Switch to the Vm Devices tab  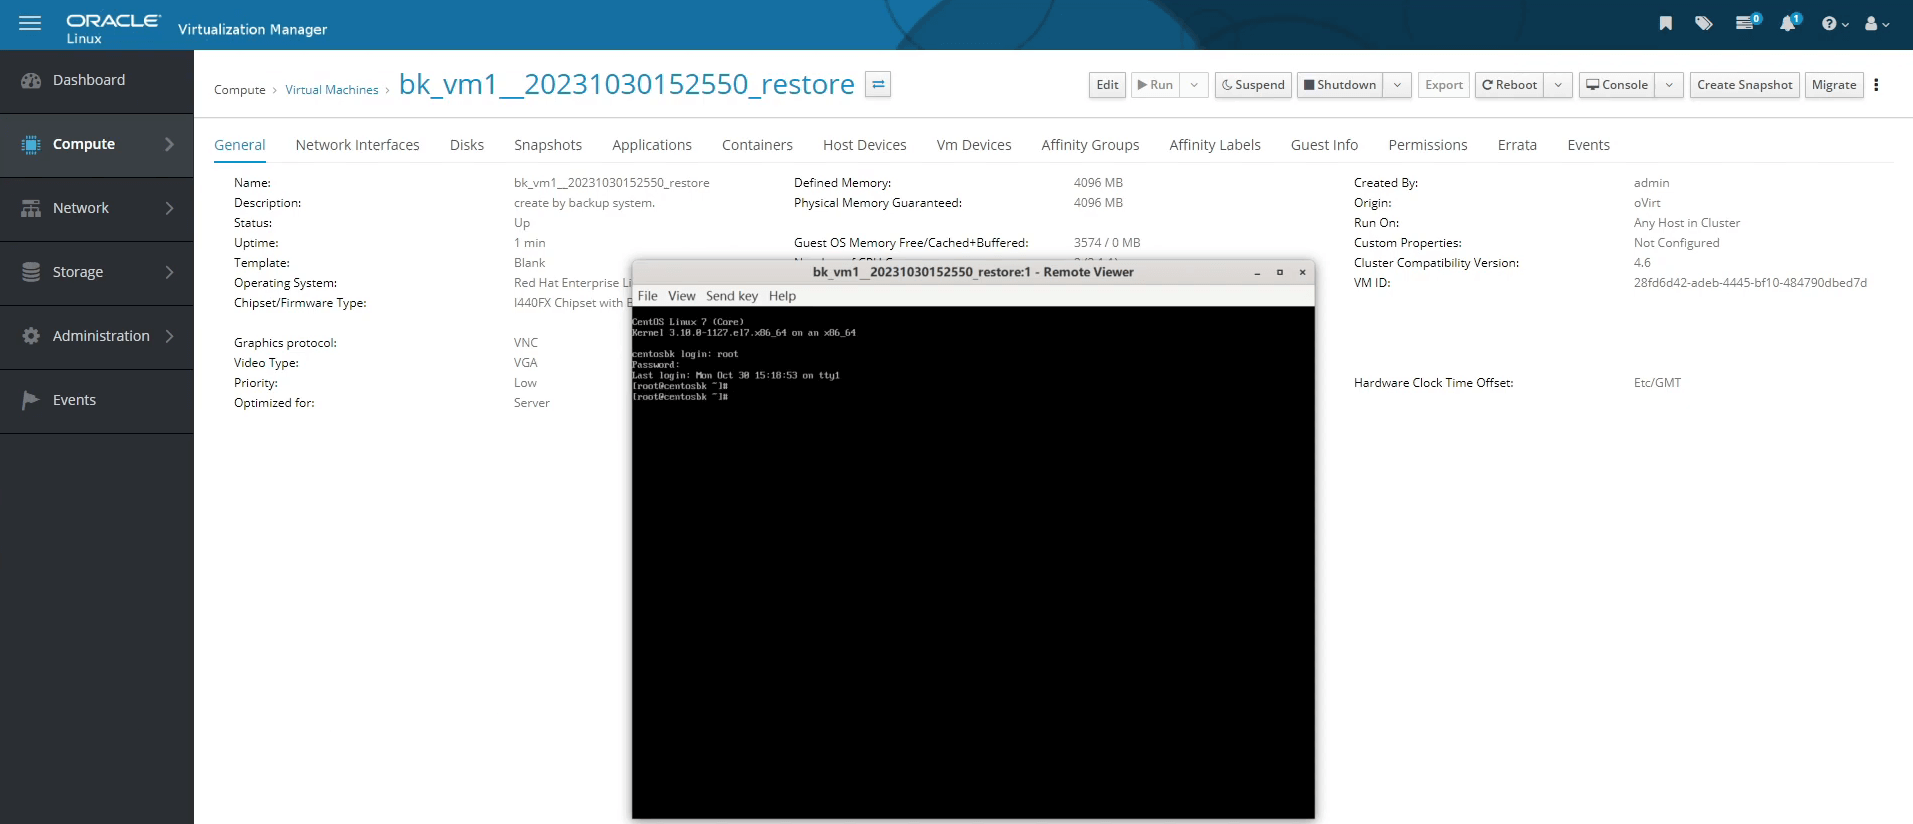click(974, 145)
